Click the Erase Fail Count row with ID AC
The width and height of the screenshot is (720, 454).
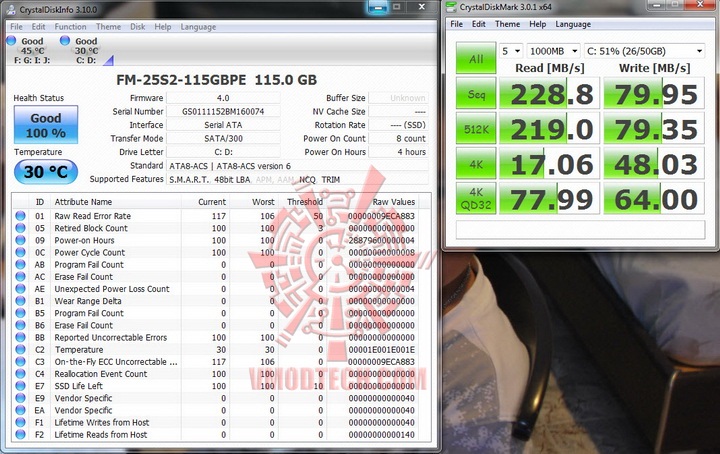coord(221,276)
